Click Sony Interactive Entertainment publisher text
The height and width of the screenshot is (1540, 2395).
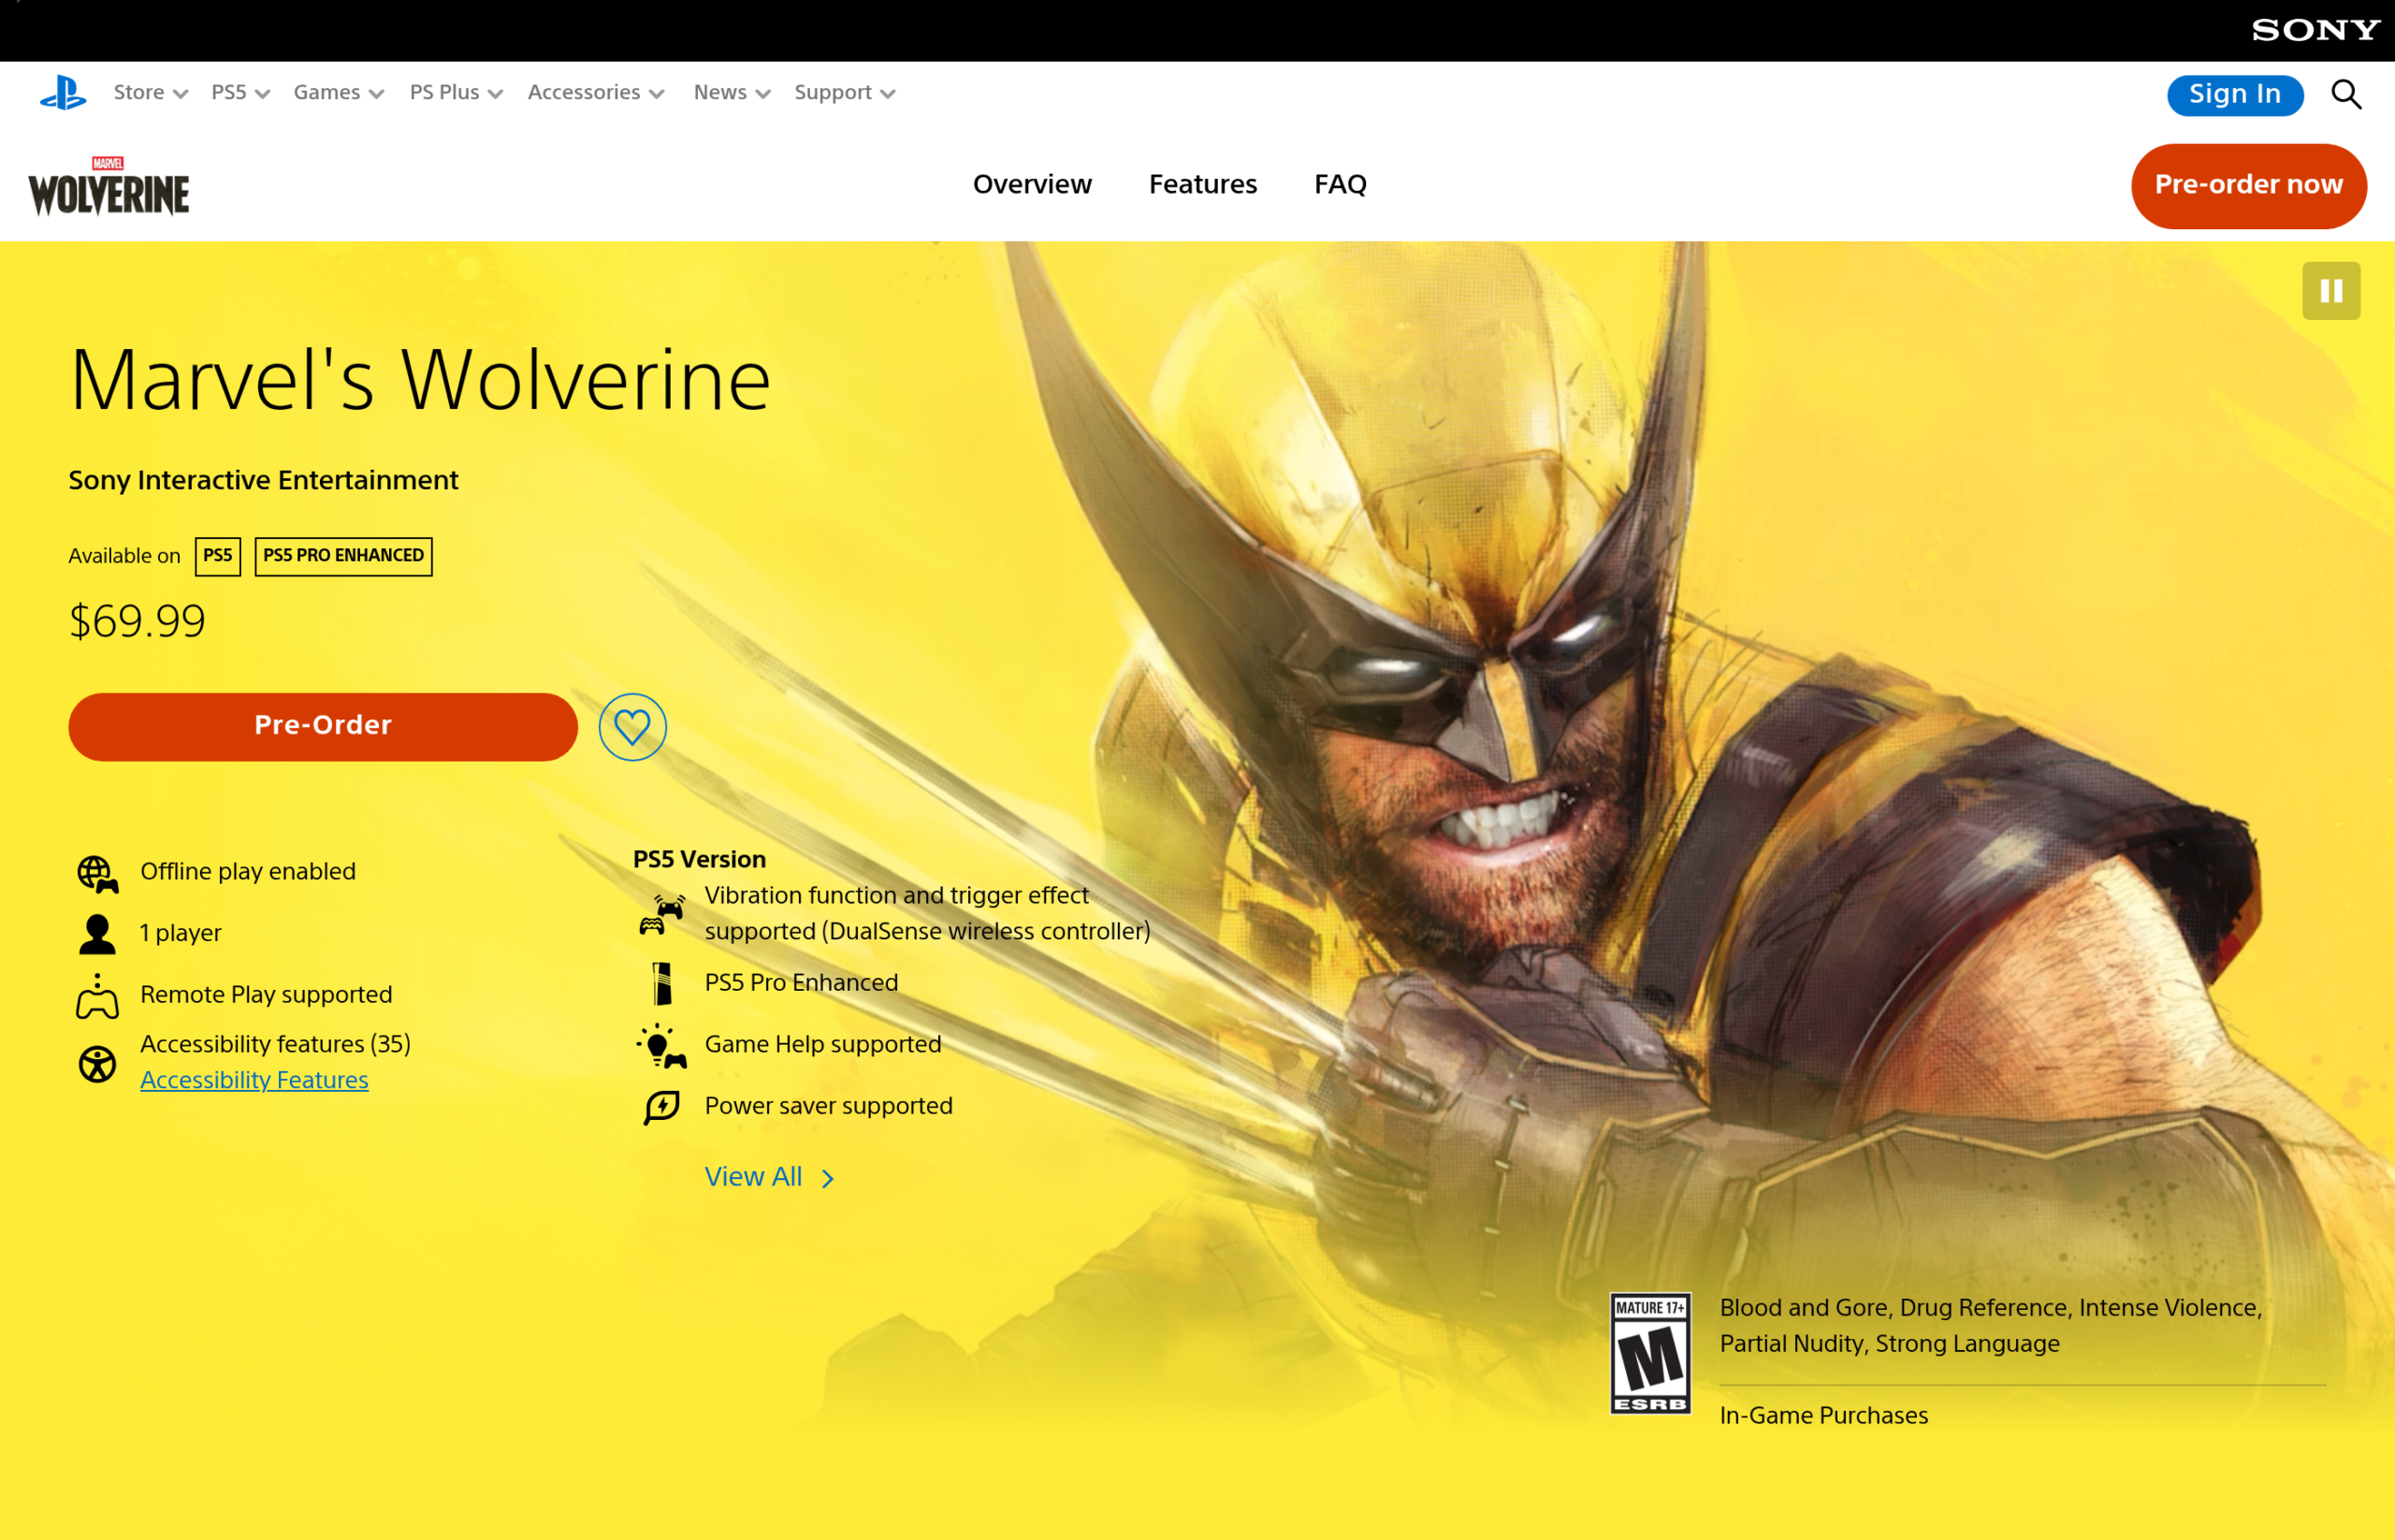pyautogui.click(x=263, y=481)
